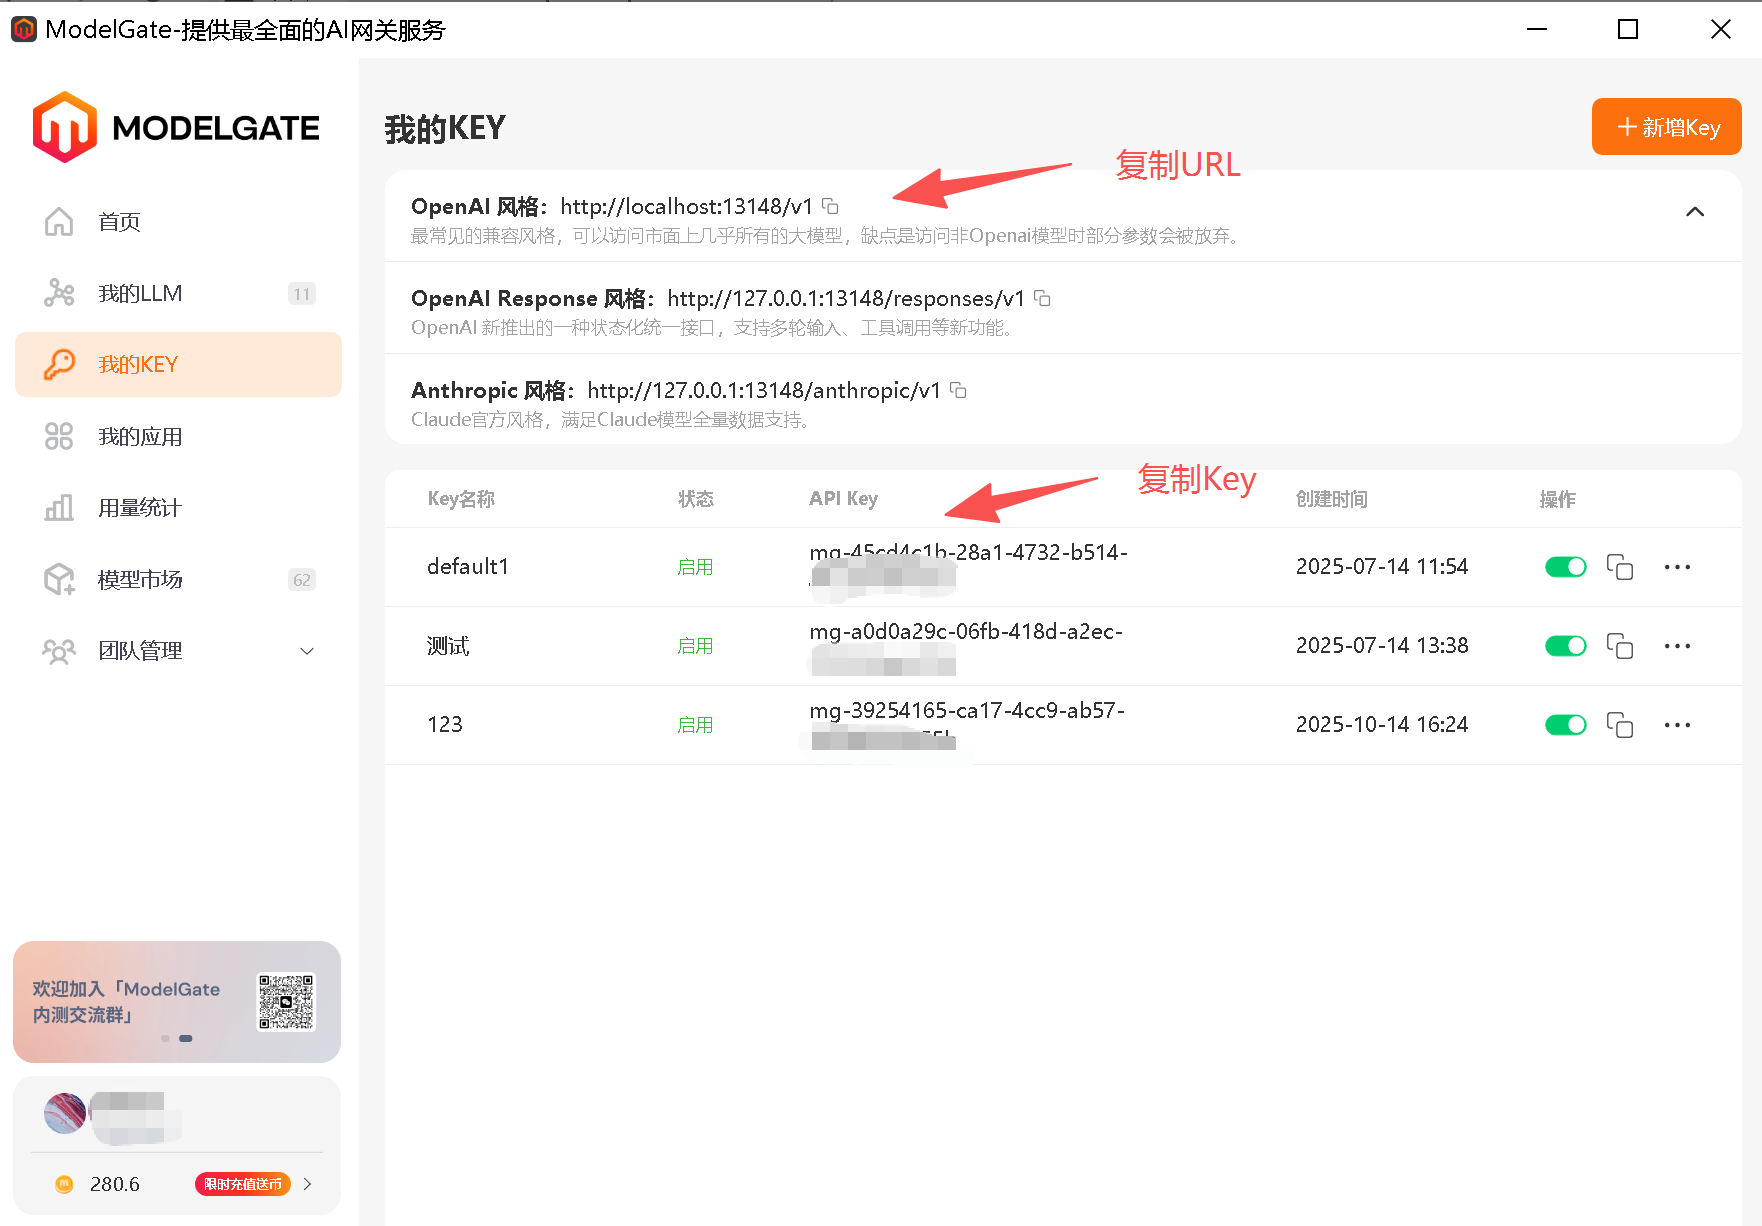Switch off the 123 key
The image size is (1762, 1226).
[x=1565, y=725]
